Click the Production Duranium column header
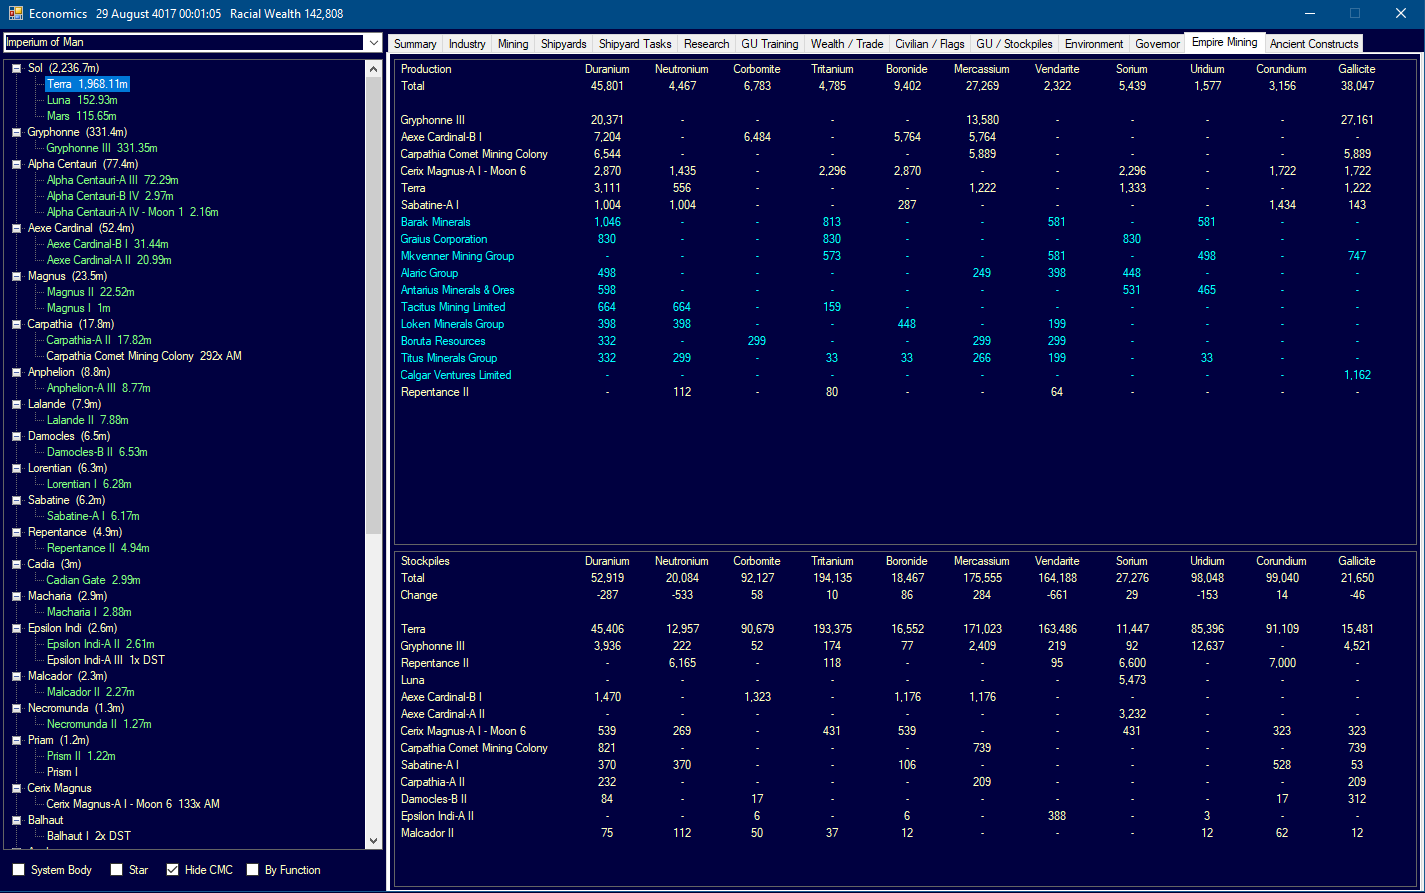 coord(607,69)
